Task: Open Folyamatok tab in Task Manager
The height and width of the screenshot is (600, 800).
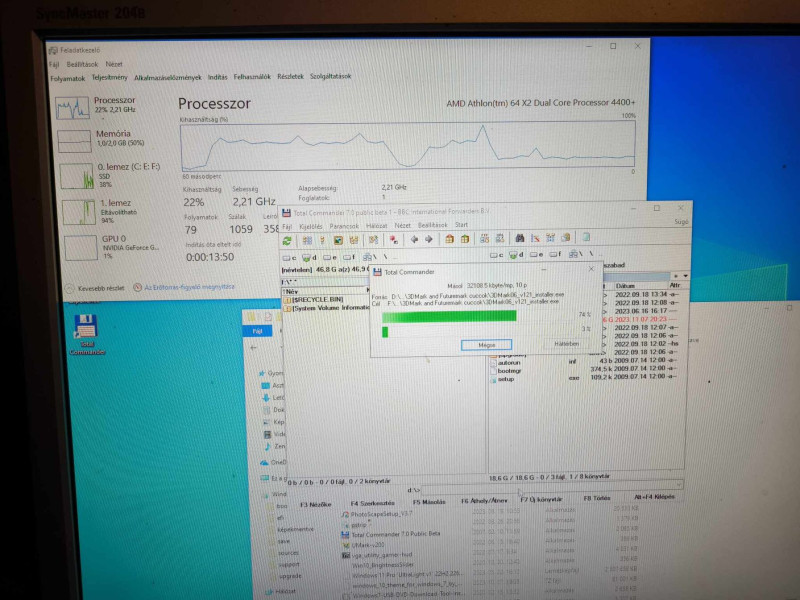Action: coord(68,79)
